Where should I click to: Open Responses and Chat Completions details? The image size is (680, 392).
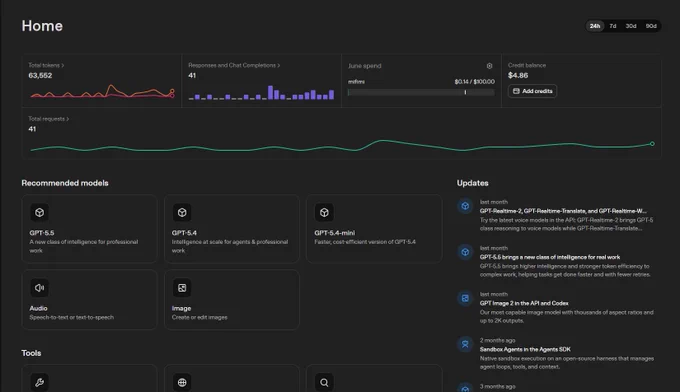pyautogui.click(x=234, y=65)
